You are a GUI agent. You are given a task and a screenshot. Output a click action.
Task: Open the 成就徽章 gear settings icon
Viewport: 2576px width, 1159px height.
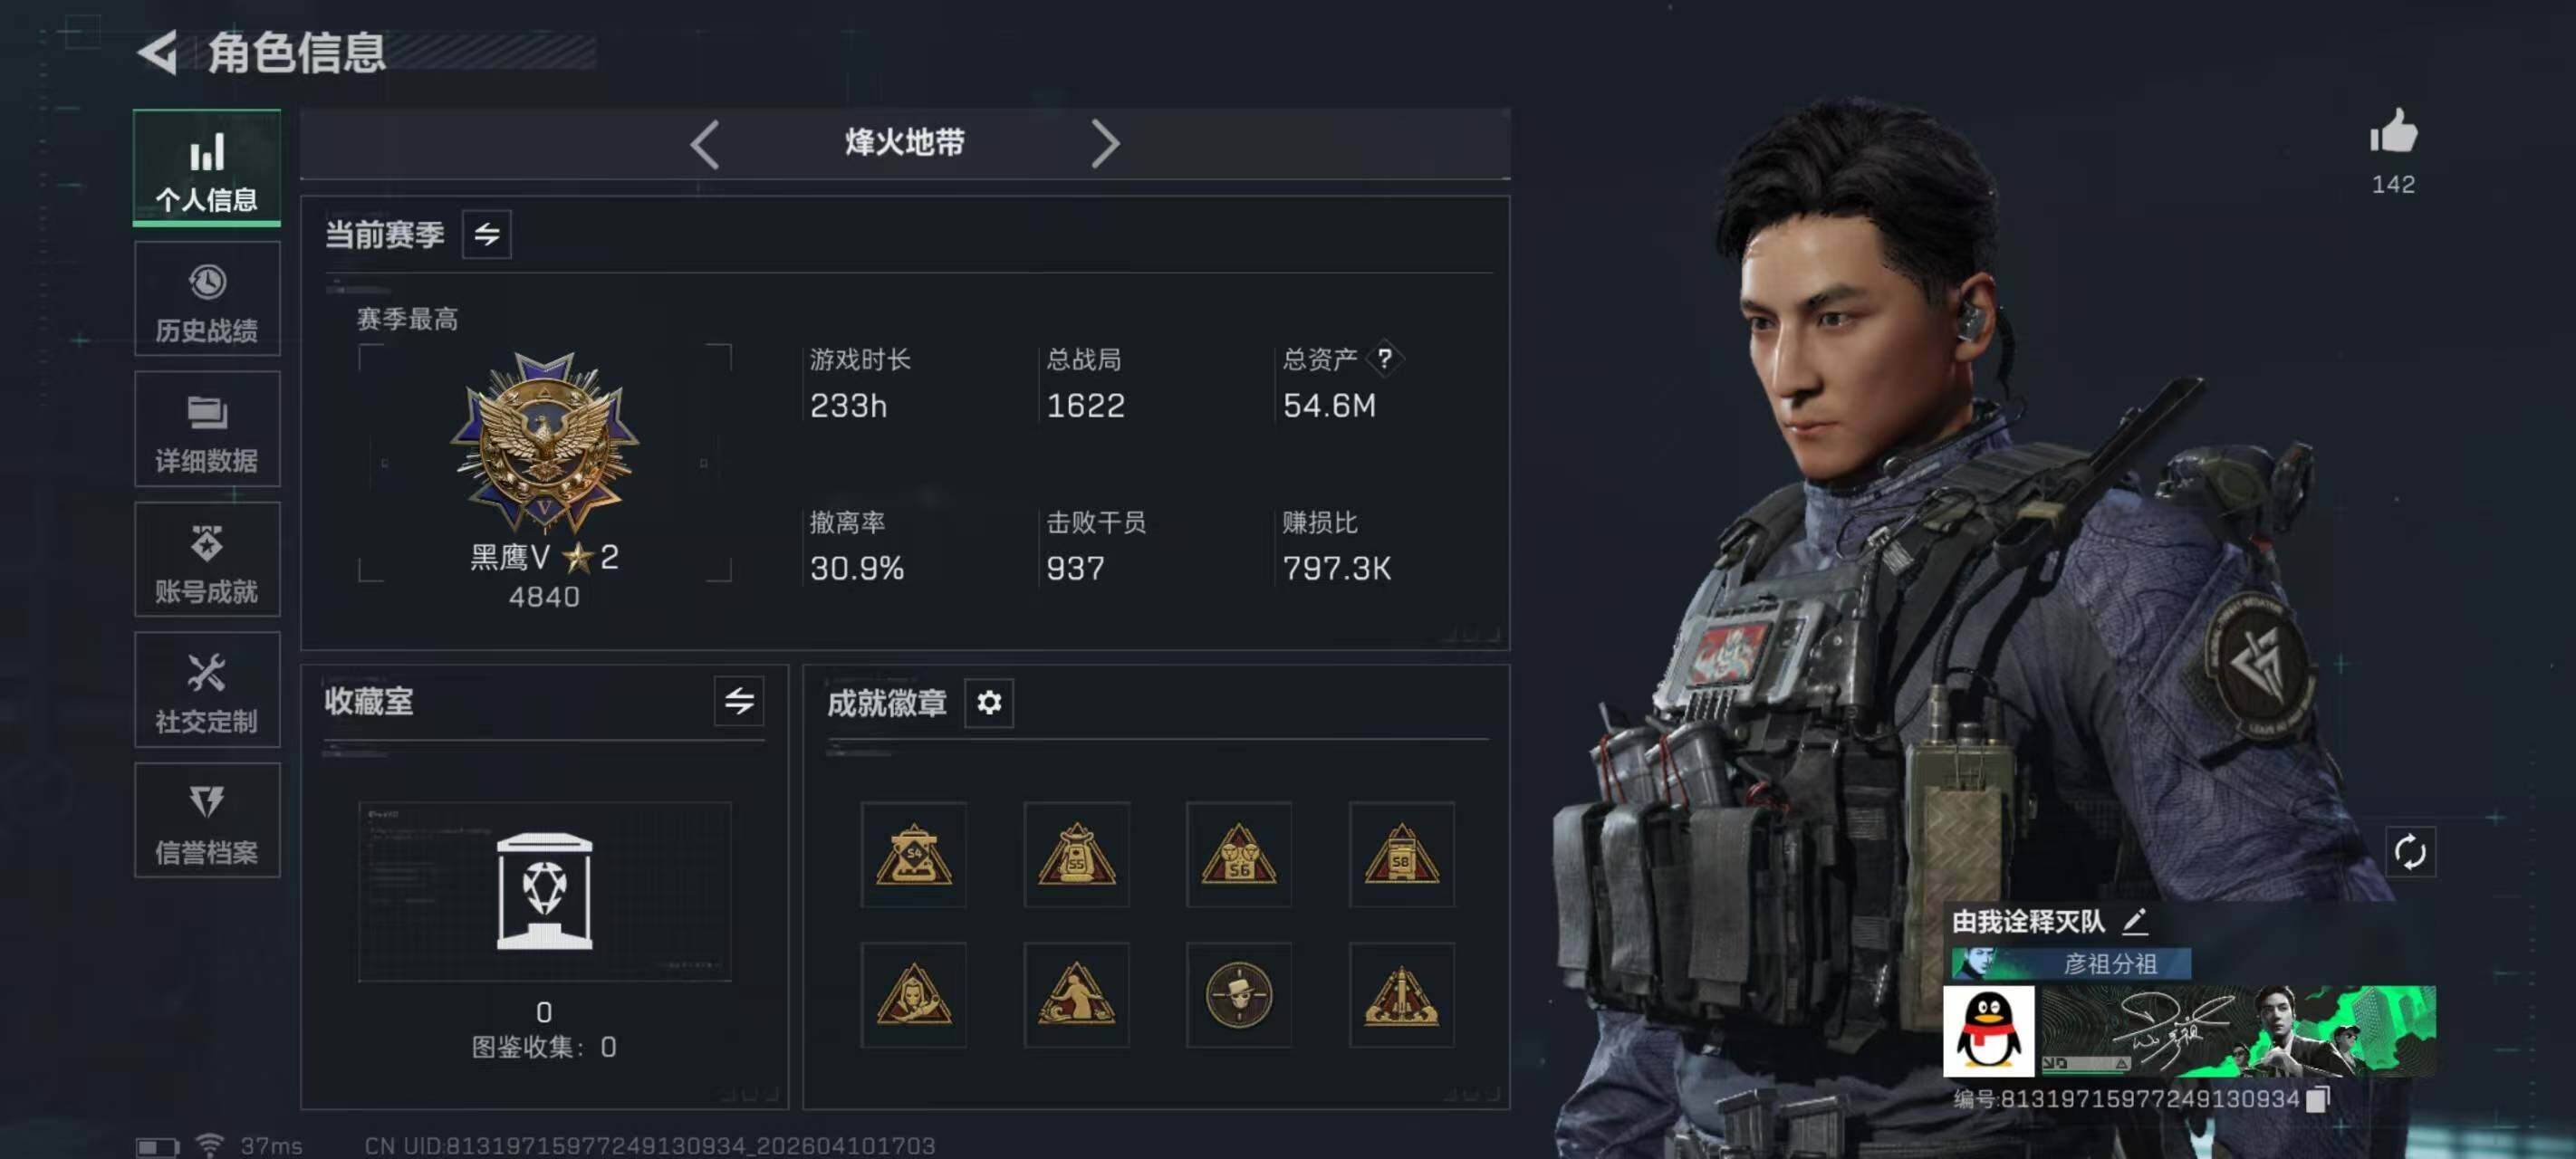coord(988,703)
